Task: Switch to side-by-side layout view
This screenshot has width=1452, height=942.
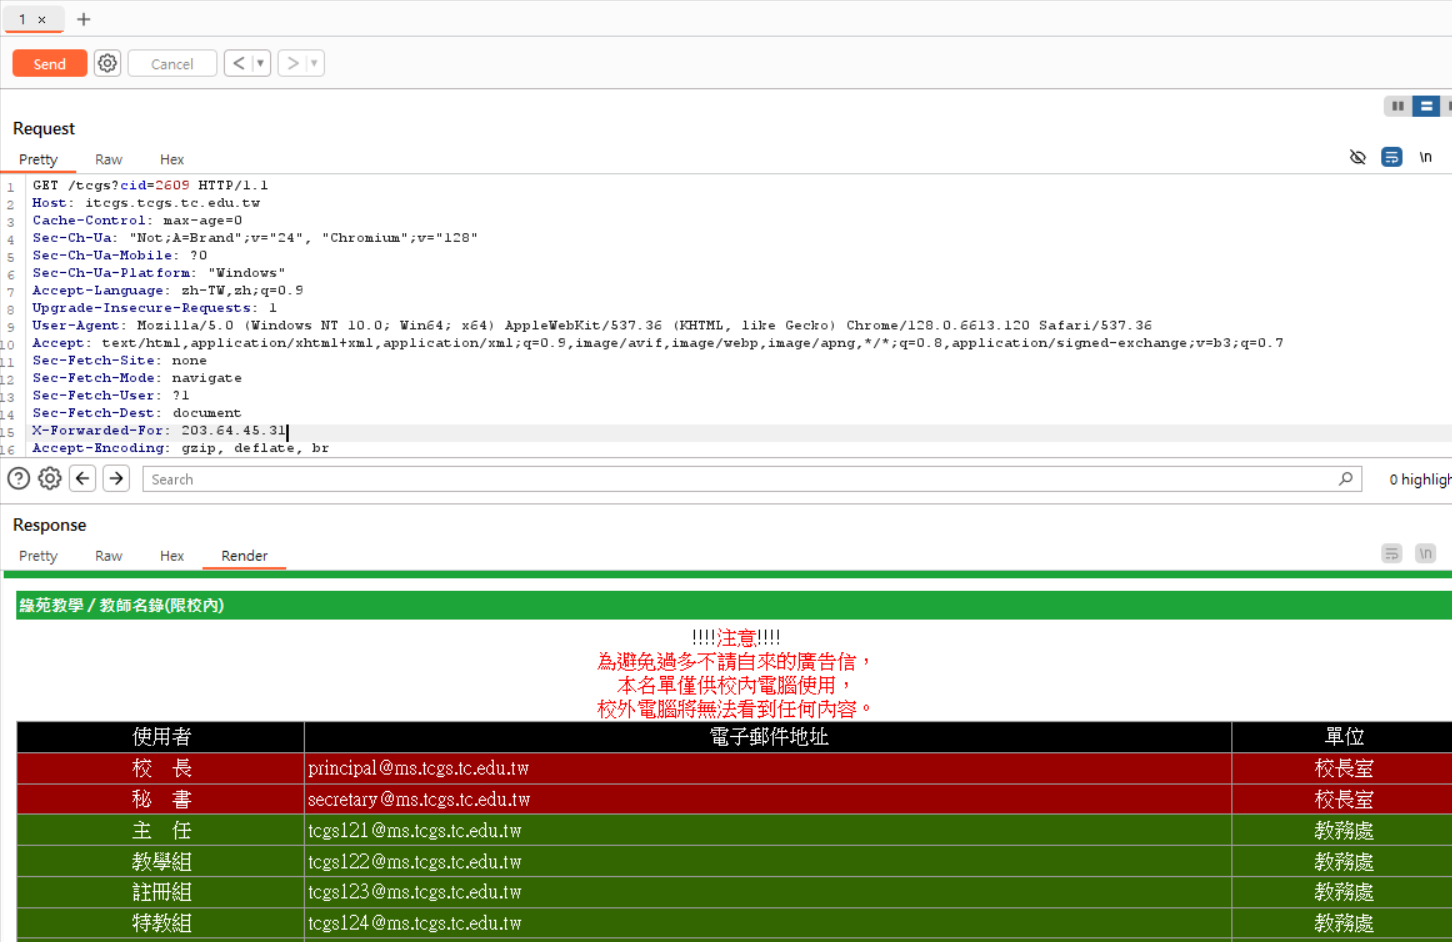Action: pos(1398,106)
